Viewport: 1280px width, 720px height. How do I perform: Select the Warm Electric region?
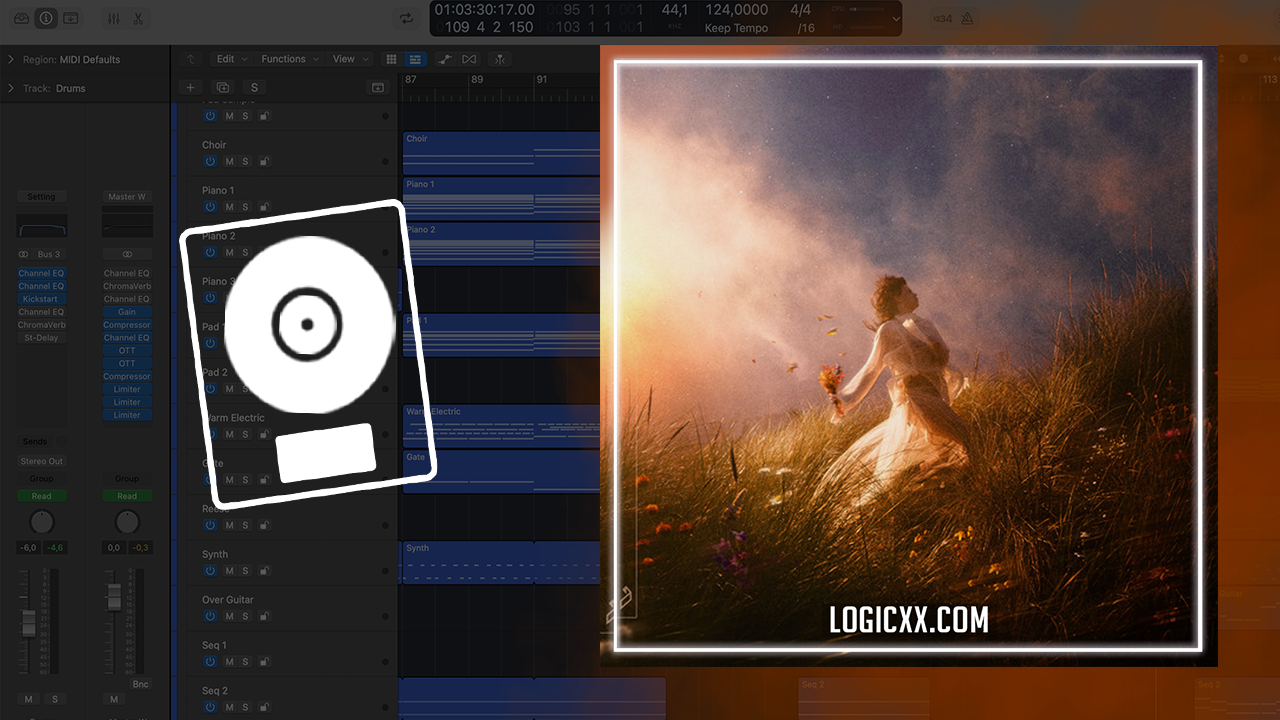[x=501, y=426]
